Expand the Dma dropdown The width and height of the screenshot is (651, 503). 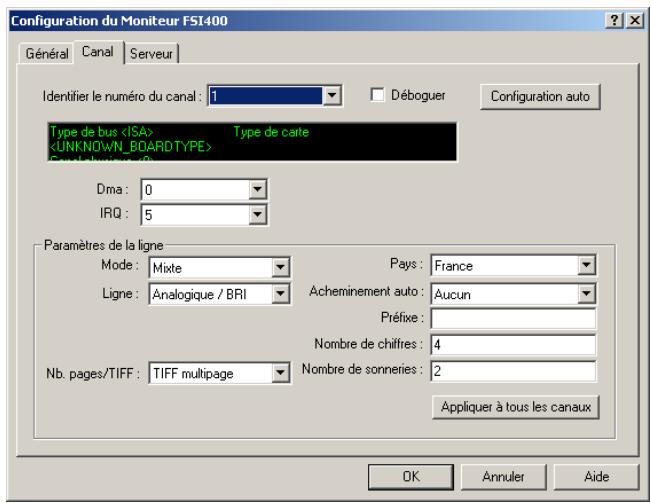click(x=257, y=190)
